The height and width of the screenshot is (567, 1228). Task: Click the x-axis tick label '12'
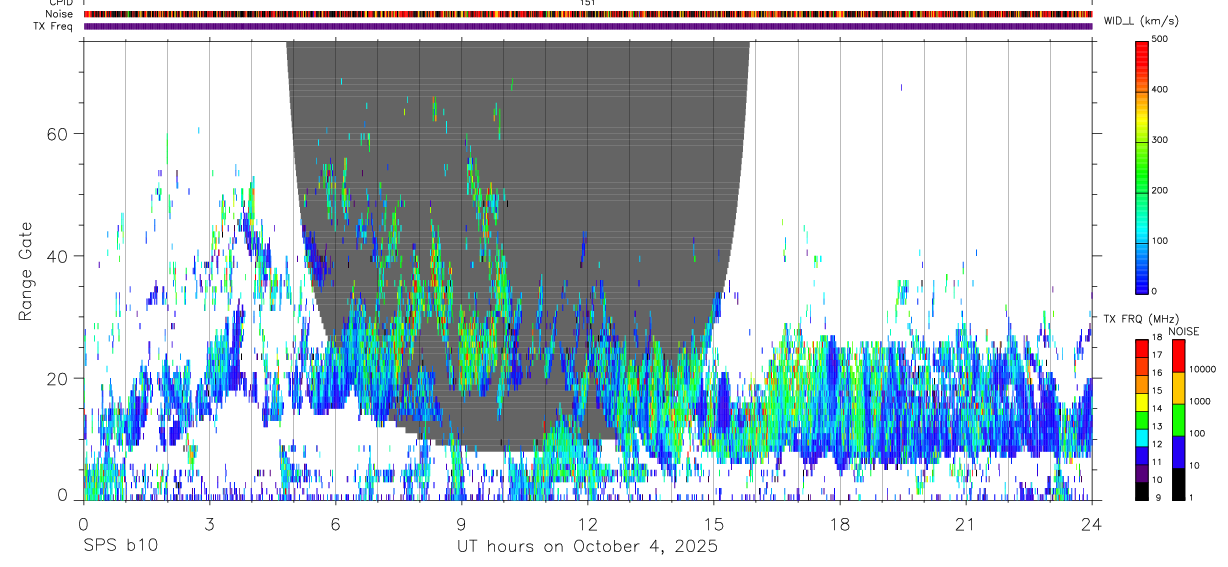coord(587,525)
